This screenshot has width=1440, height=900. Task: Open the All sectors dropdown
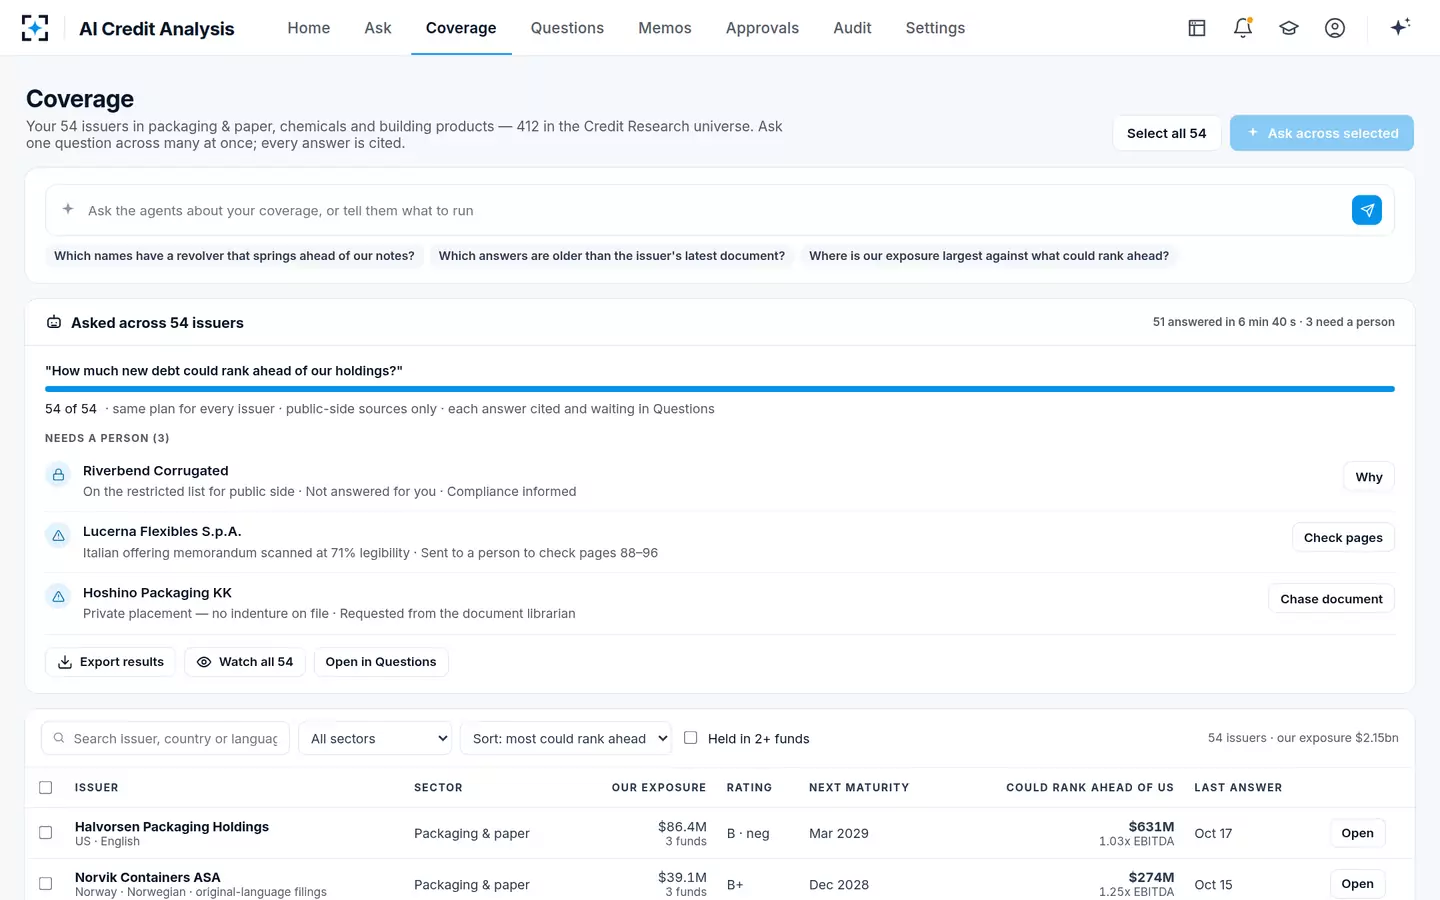click(375, 738)
